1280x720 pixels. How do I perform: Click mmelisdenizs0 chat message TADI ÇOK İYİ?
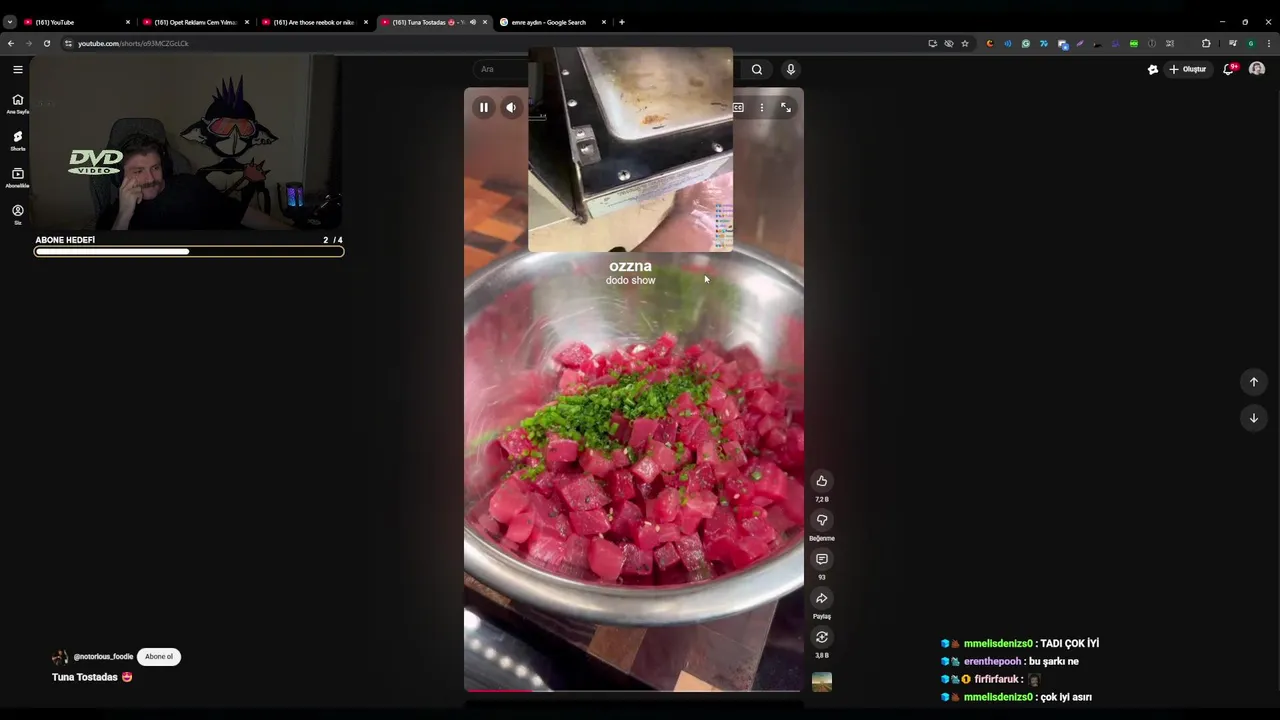click(1021, 643)
